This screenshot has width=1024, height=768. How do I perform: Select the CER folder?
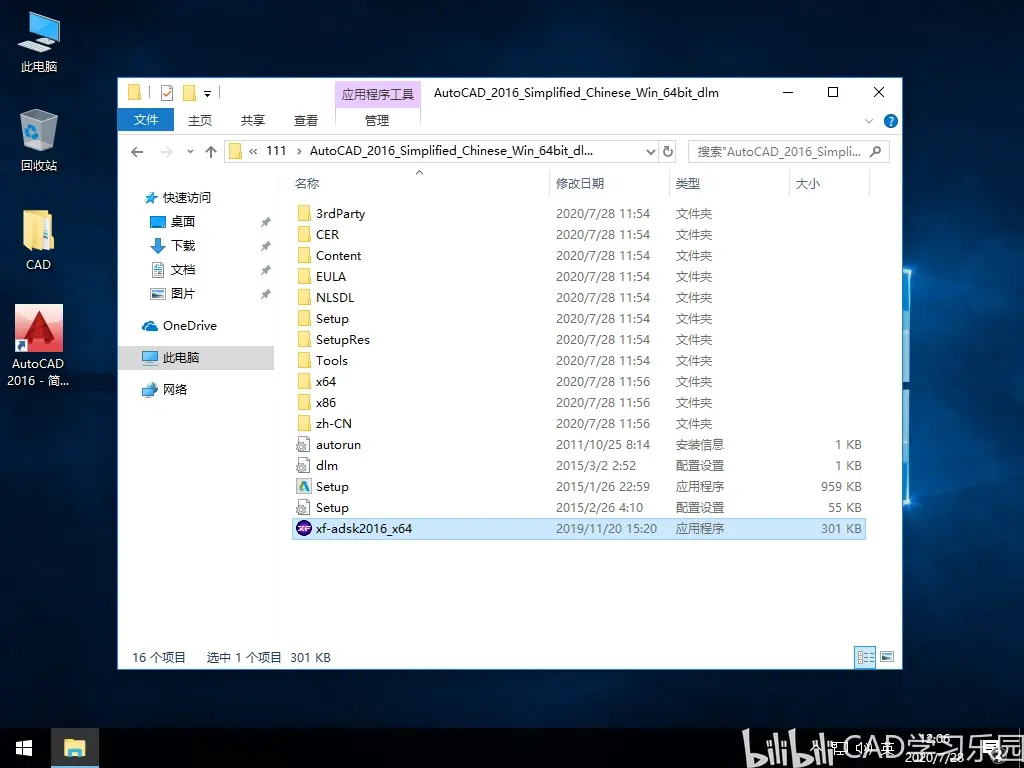[x=579, y=234]
